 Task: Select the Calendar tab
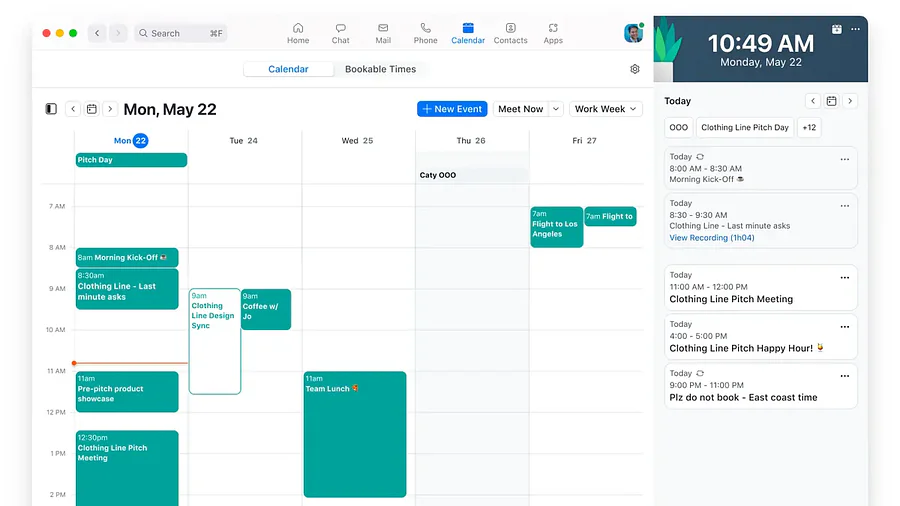pos(288,69)
